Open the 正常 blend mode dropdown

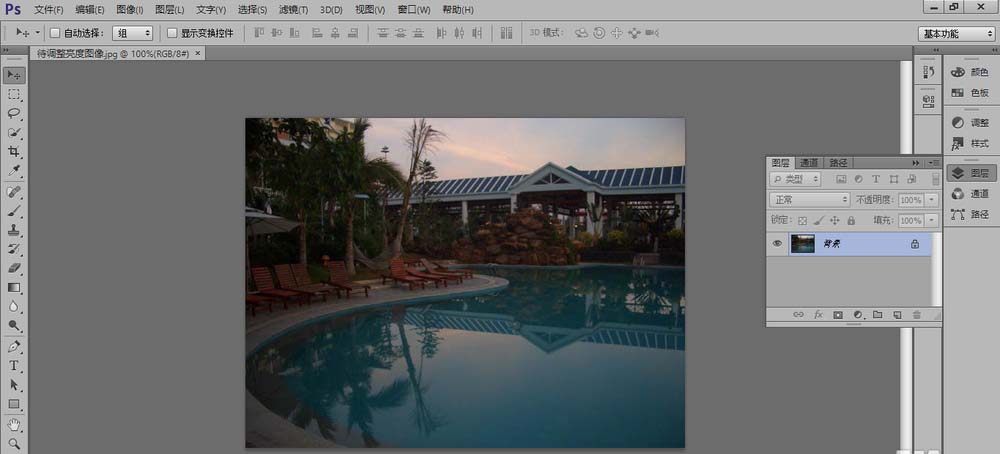[809, 200]
